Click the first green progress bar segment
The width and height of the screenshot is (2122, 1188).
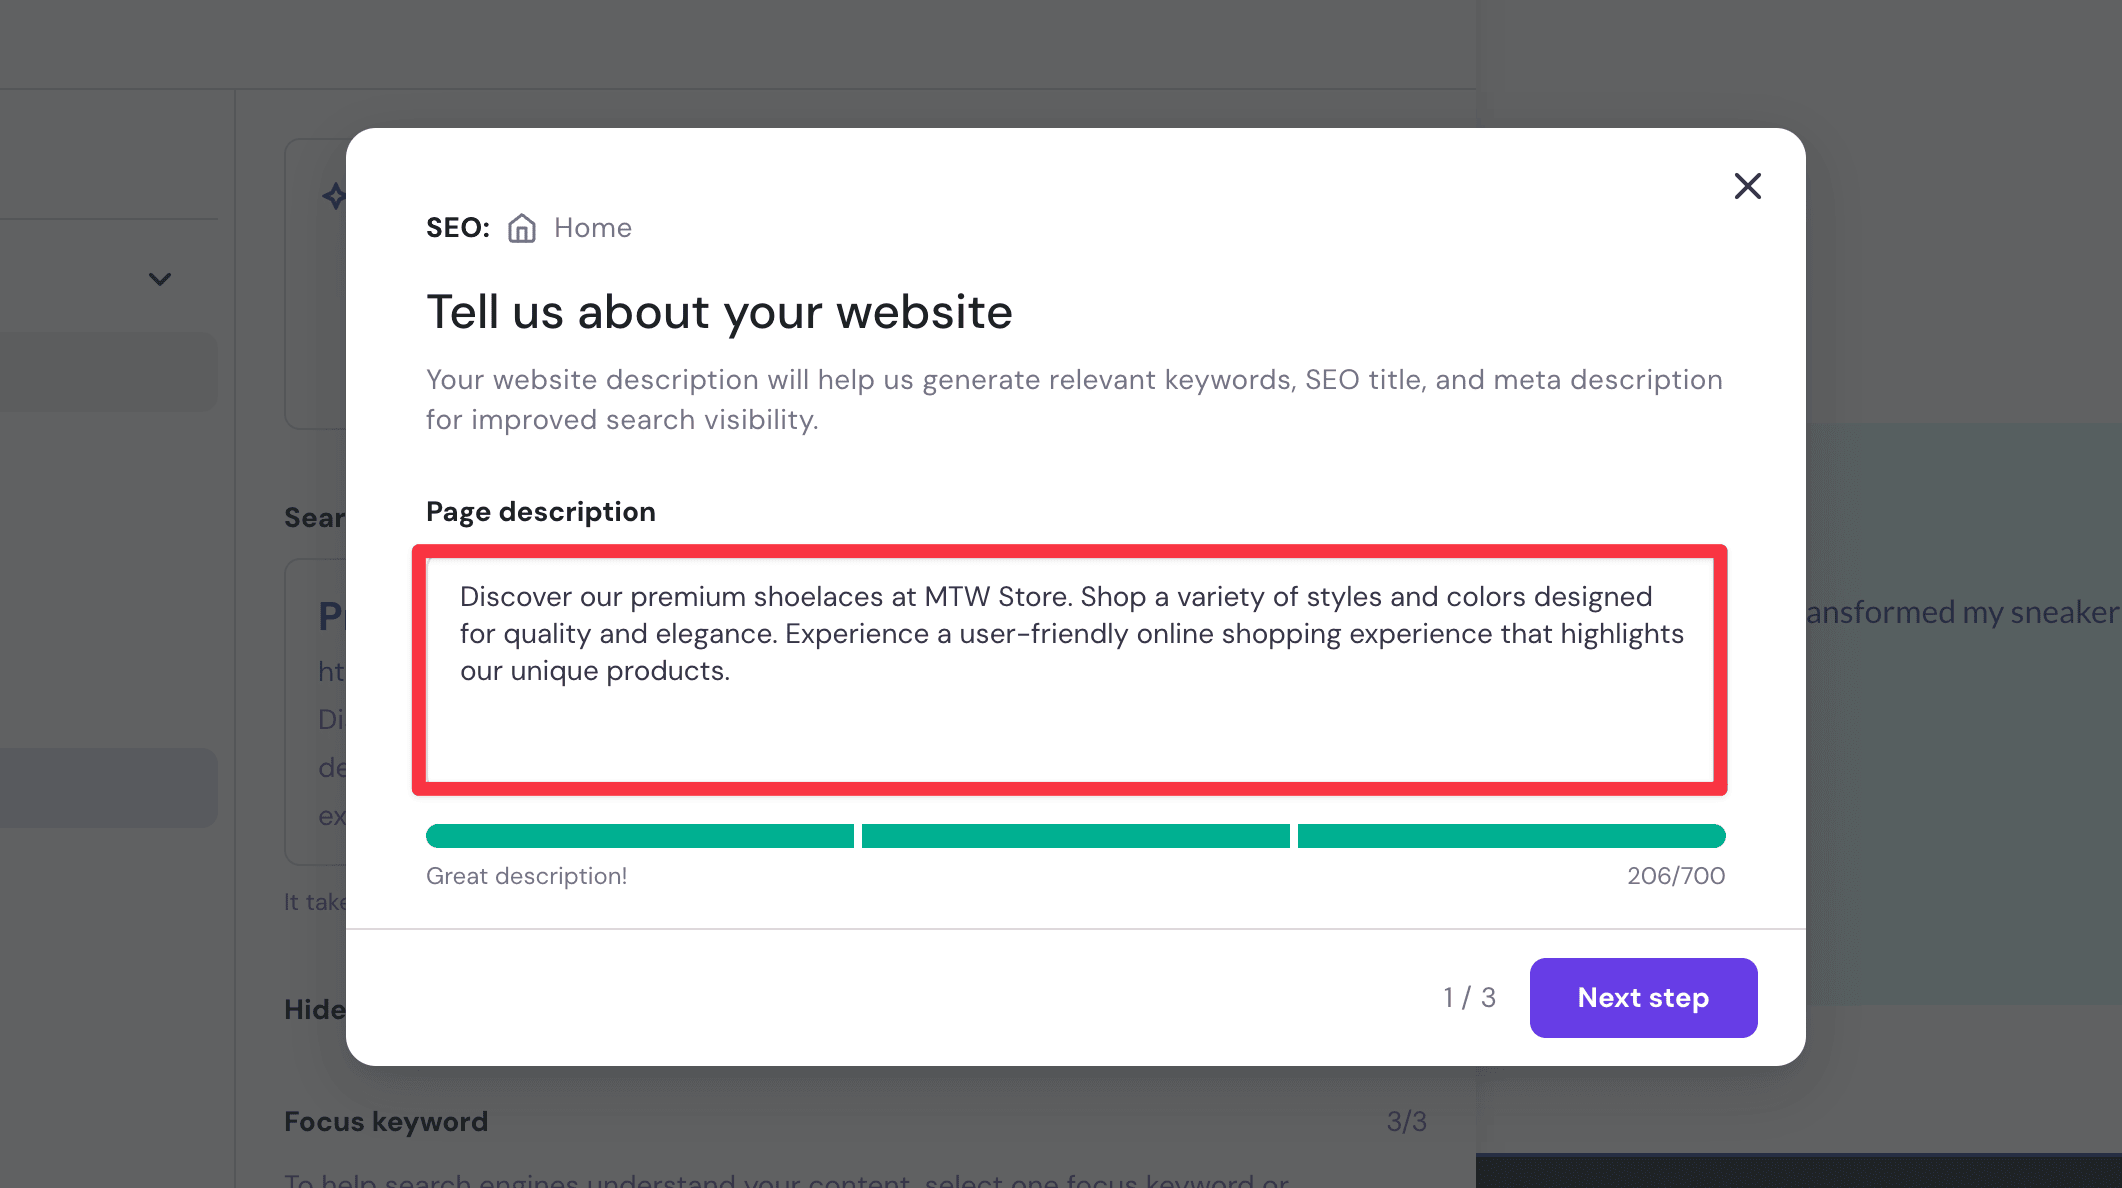(x=639, y=835)
